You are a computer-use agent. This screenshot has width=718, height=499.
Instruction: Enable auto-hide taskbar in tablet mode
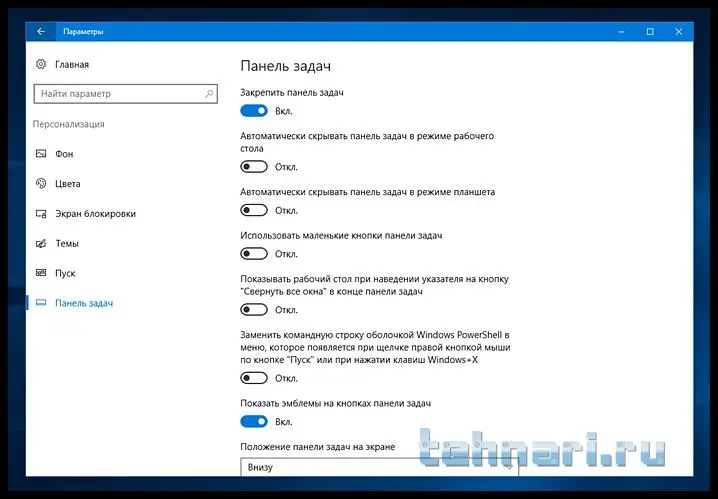(x=254, y=210)
